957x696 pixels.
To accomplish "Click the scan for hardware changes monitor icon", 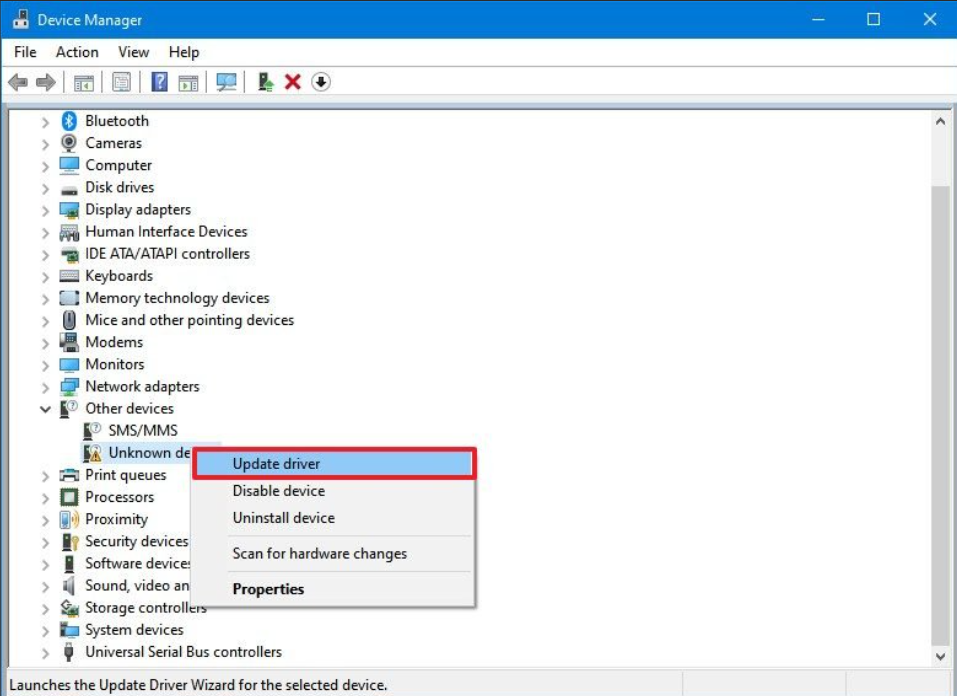I will click(x=227, y=82).
